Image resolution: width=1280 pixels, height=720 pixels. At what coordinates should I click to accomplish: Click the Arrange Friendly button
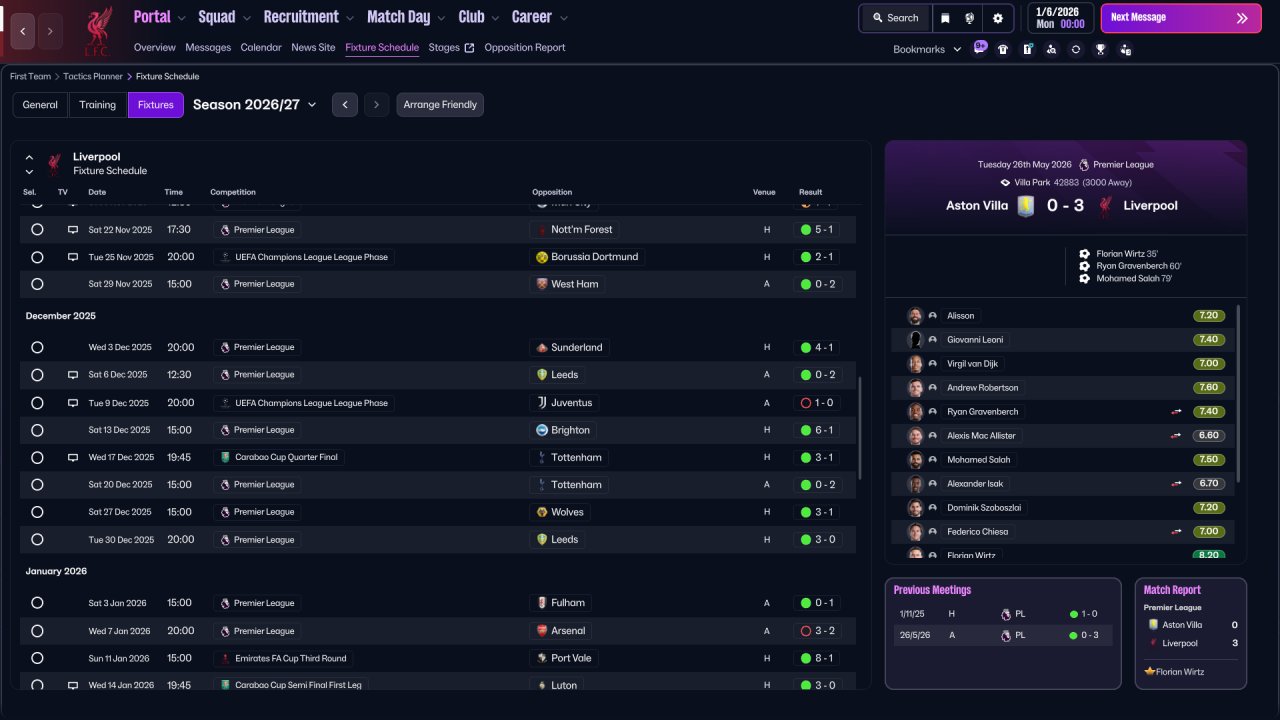coord(440,105)
